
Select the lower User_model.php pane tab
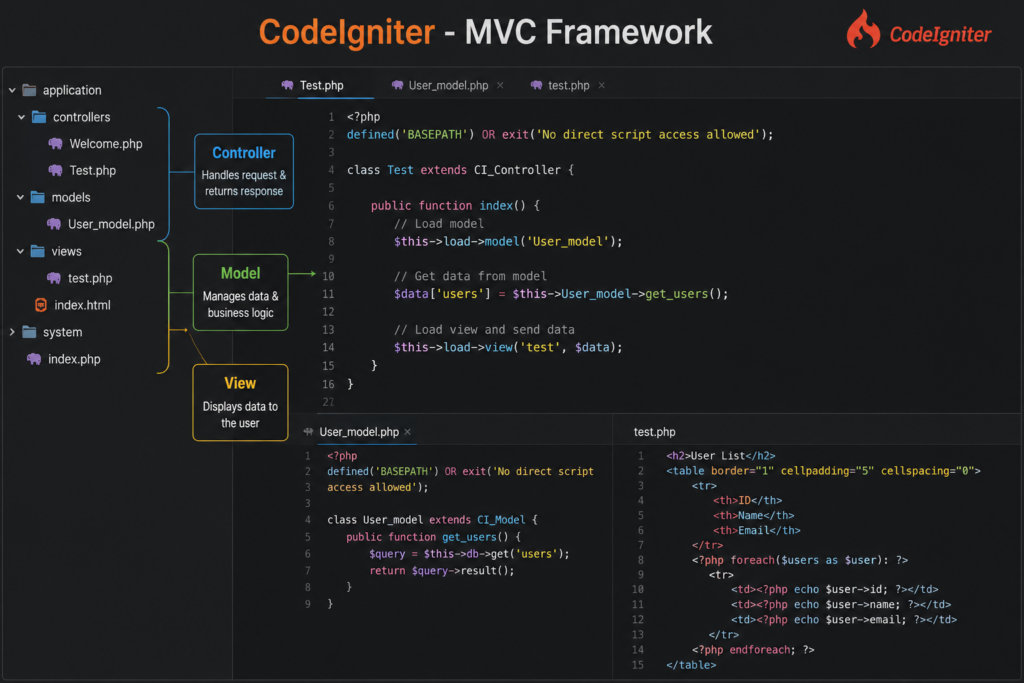(359, 432)
